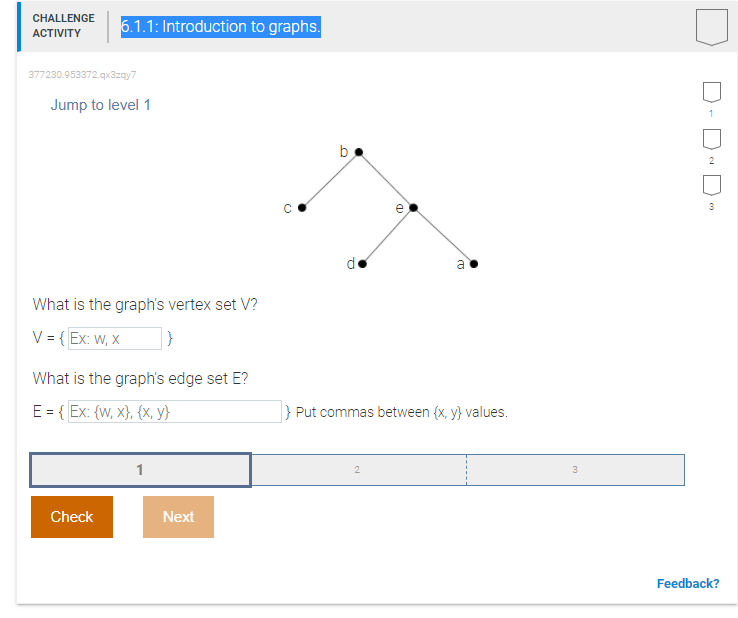This screenshot has width=738, height=618.
Task: Switch to level 3 progress segment
Action: 575,470
